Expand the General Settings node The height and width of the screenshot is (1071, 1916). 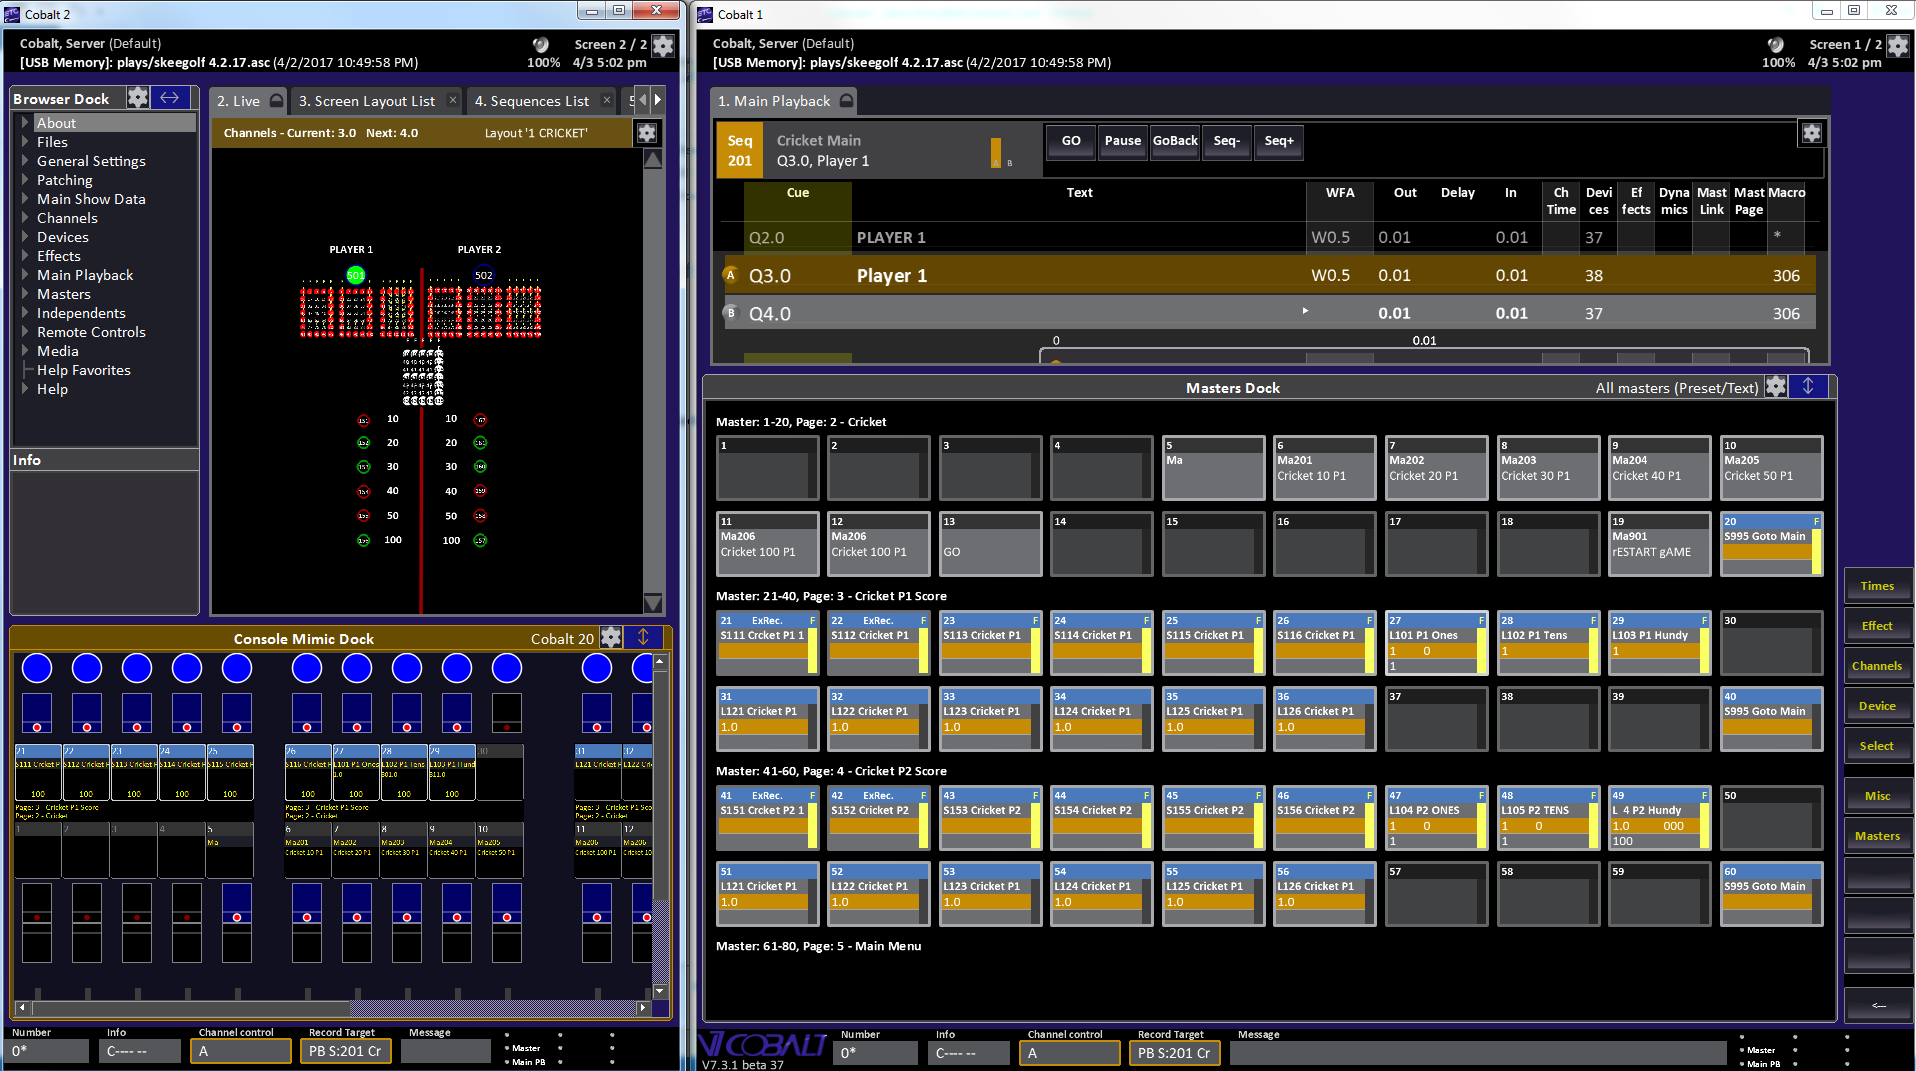(x=25, y=161)
